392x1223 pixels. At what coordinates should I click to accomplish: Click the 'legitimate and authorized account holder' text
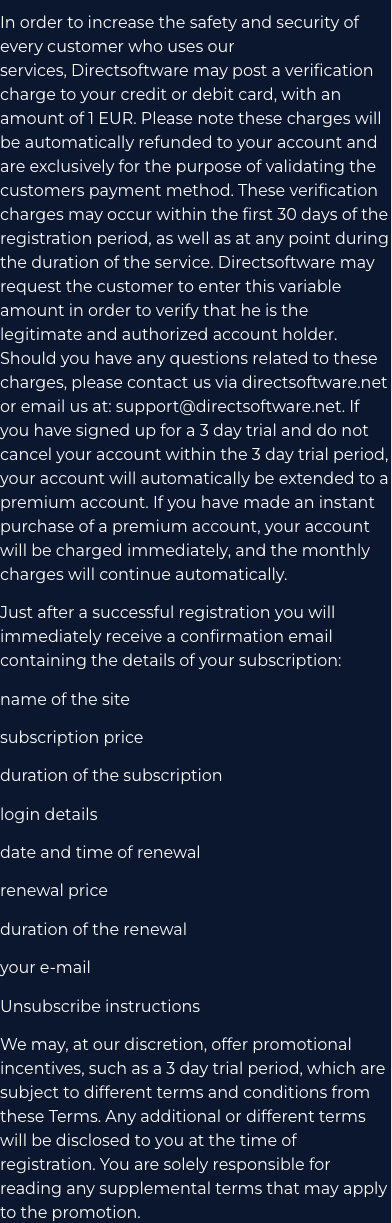tap(168, 334)
